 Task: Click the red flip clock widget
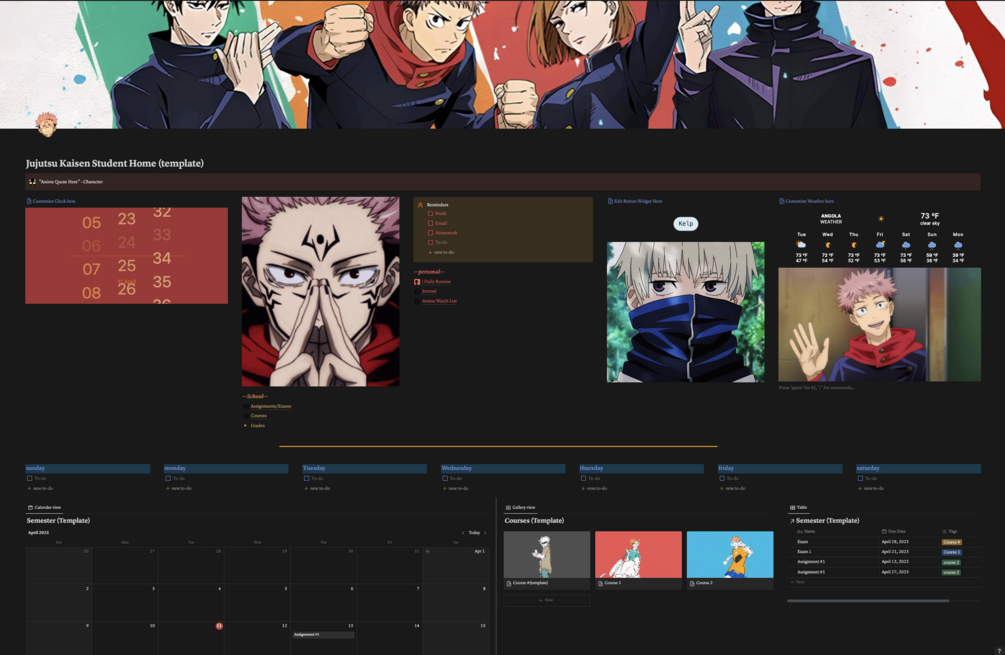[126, 256]
